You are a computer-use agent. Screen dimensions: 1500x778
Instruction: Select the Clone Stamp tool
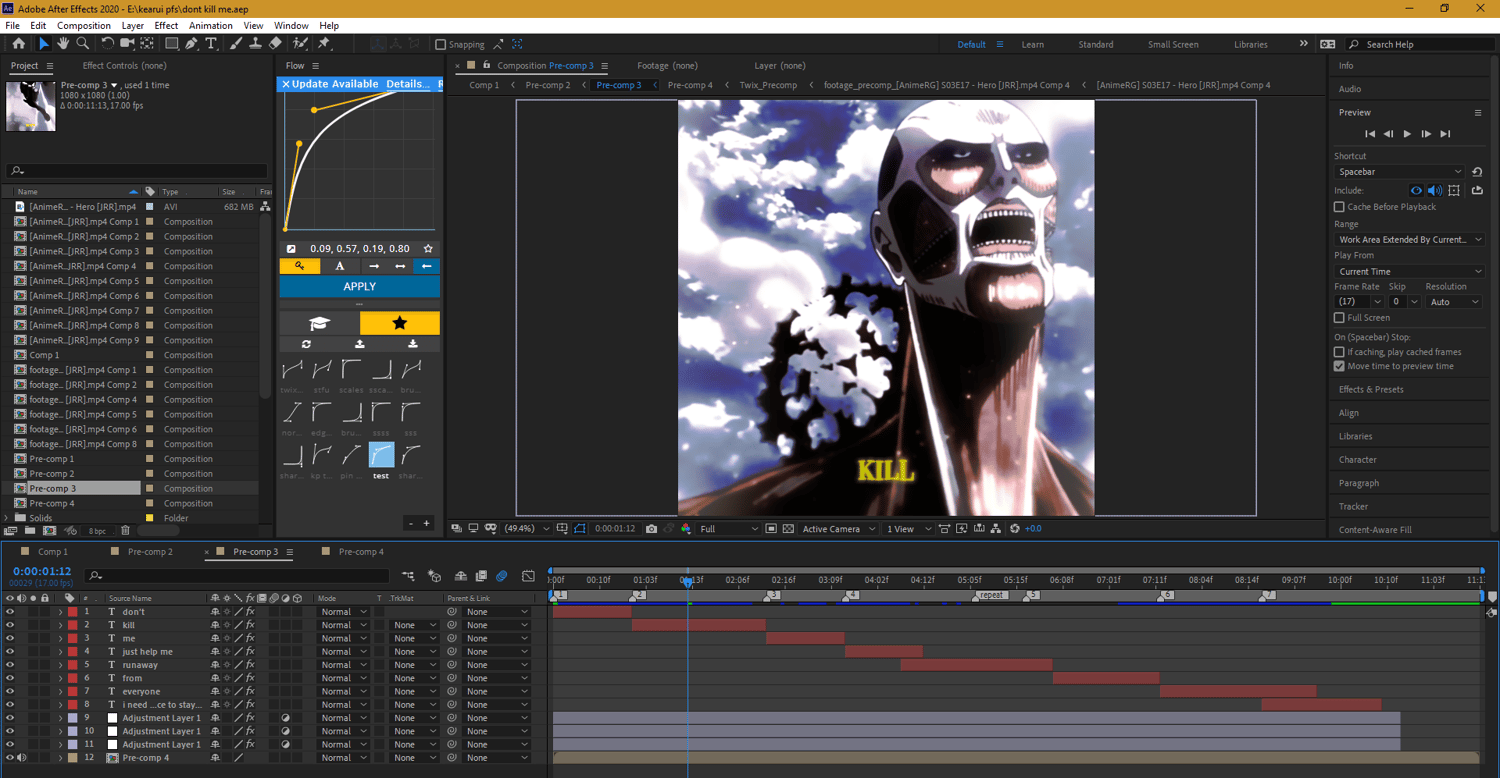256,44
